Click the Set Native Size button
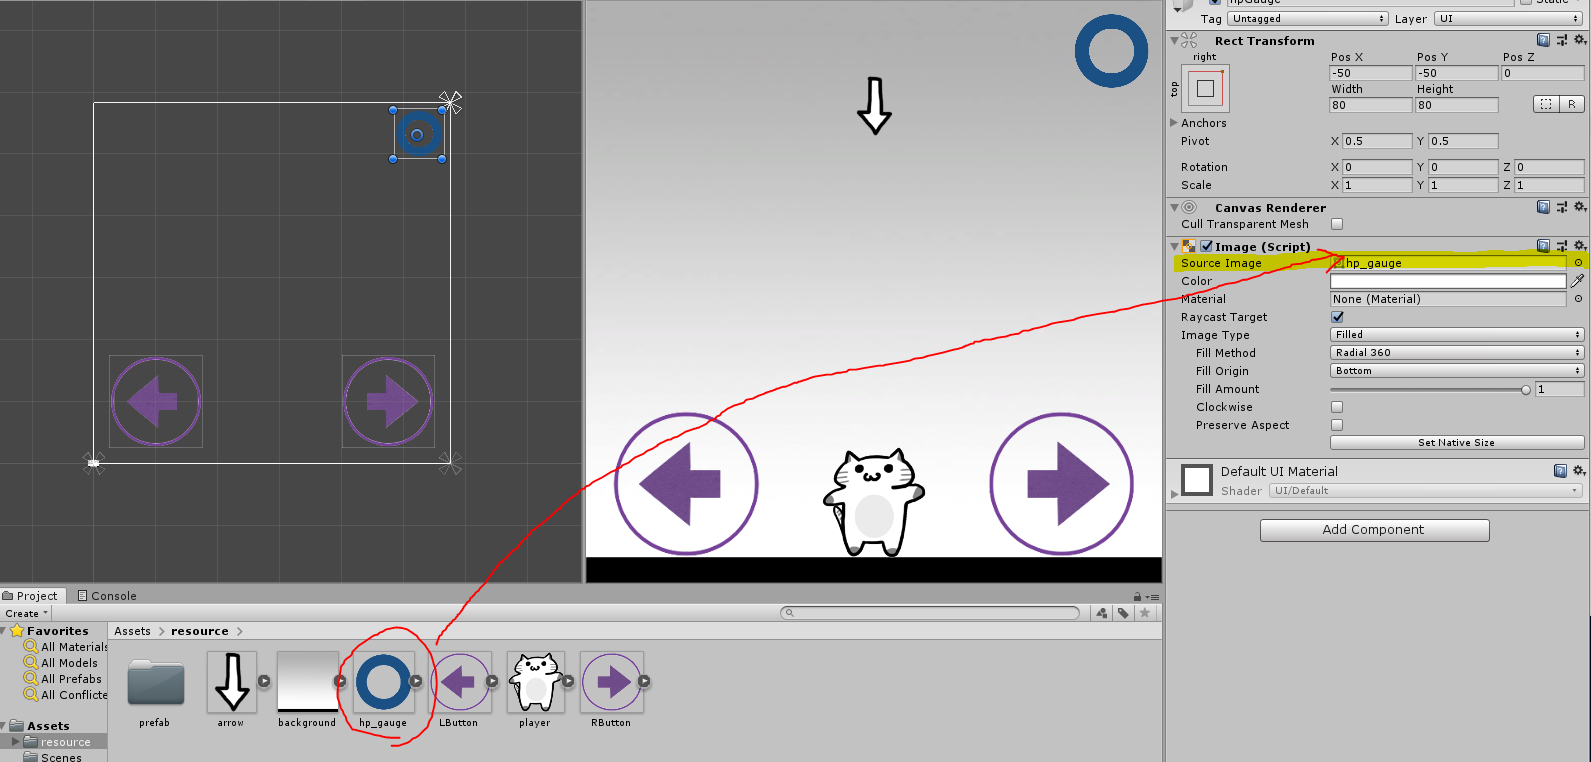 click(x=1456, y=443)
